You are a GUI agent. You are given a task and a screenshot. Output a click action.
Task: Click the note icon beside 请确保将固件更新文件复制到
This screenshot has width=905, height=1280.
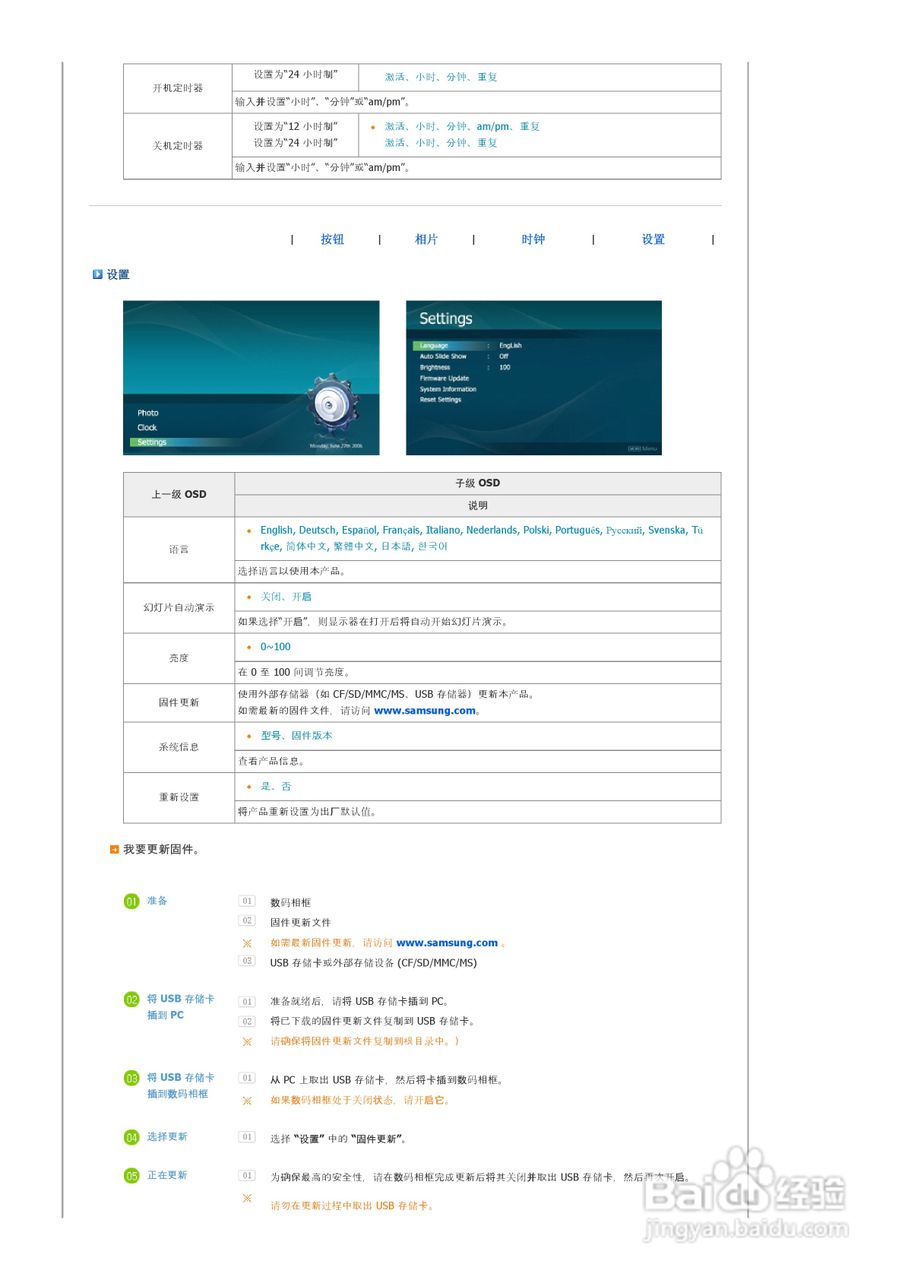[247, 1041]
